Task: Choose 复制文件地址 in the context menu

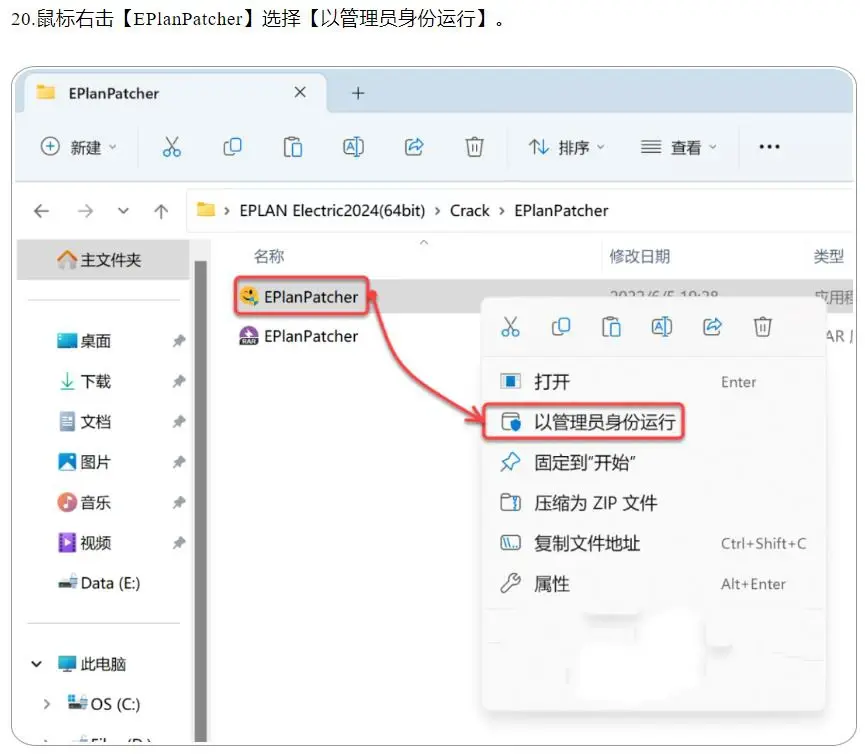Action: [x=654, y=543]
